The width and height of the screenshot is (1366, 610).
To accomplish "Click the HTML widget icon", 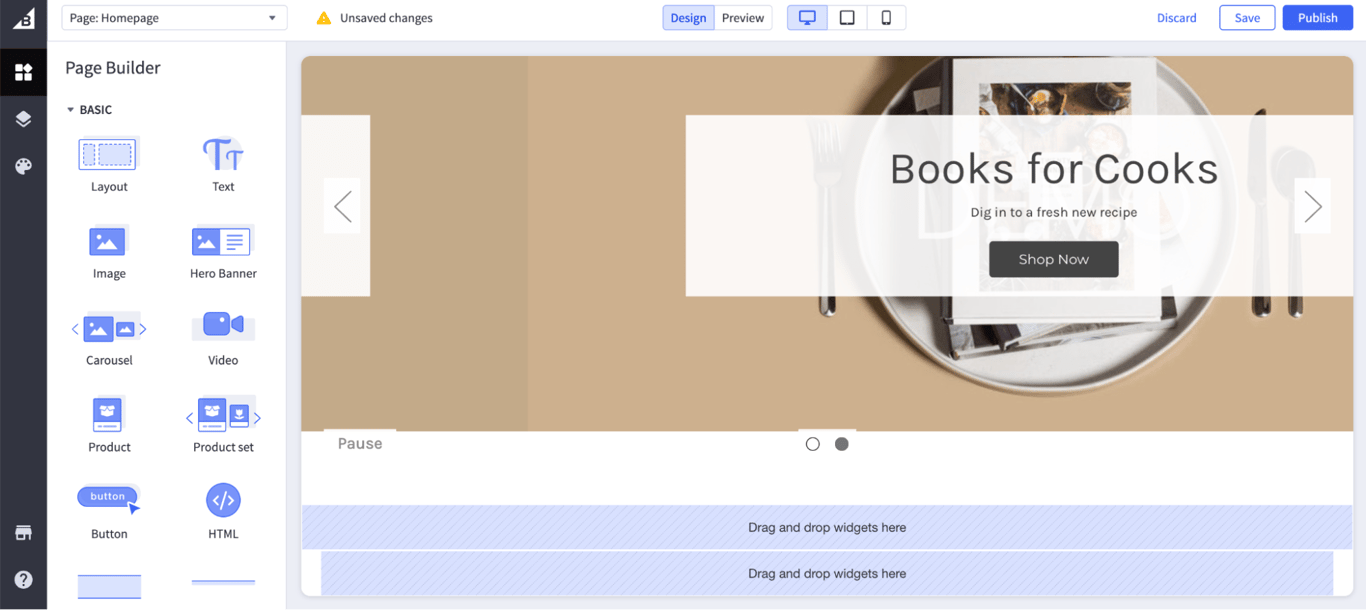I will [222, 500].
